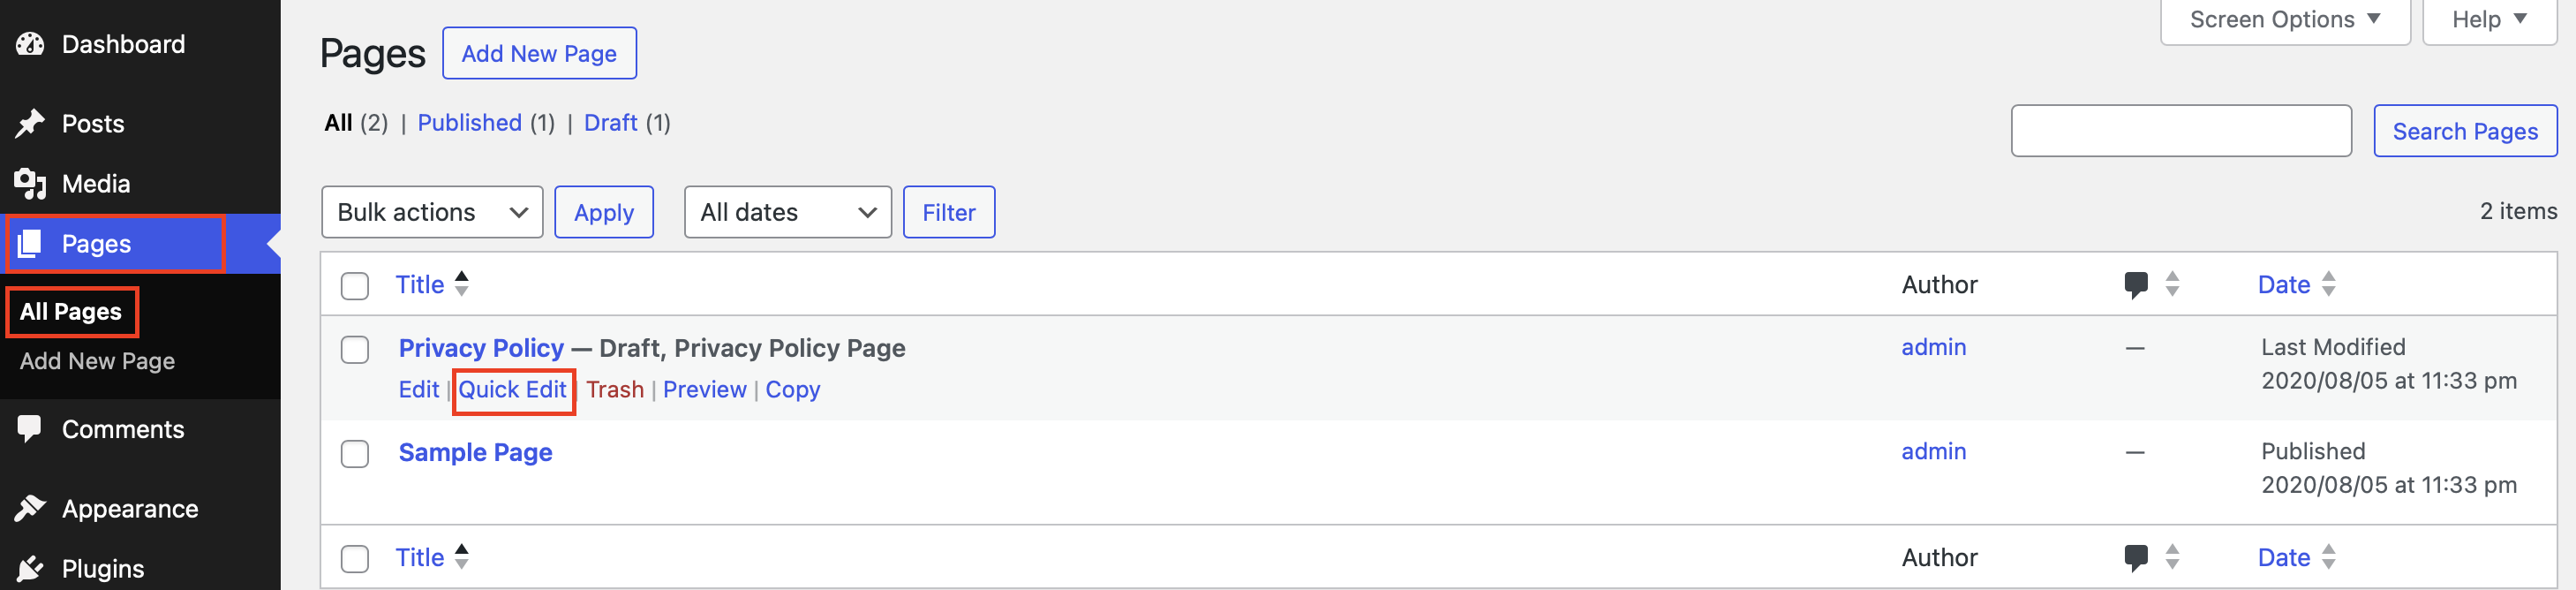2576x590 pixels.
Task: Move Privacy Policy to Trash
Action: tap(614, 390)
